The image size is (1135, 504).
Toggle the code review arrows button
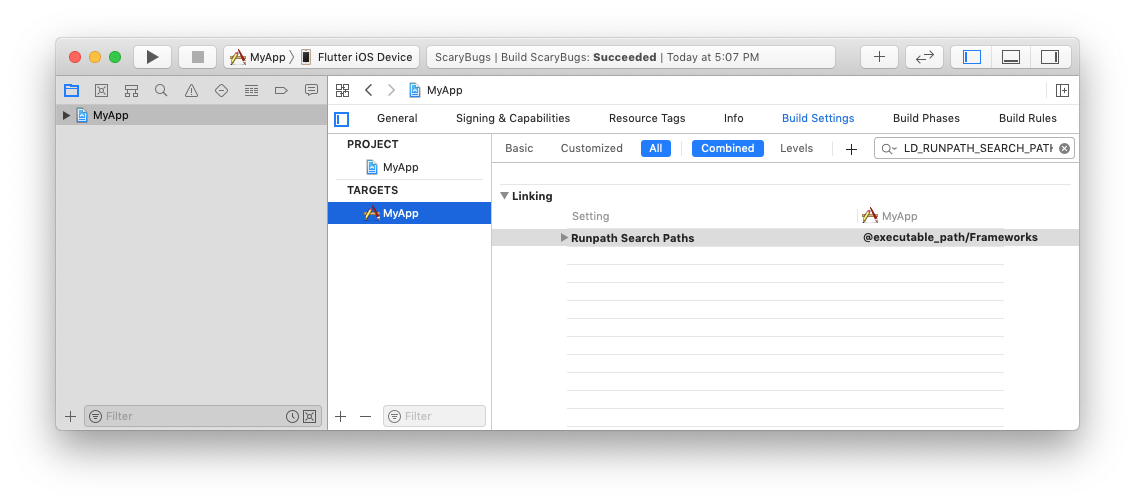tap(924, 57)
